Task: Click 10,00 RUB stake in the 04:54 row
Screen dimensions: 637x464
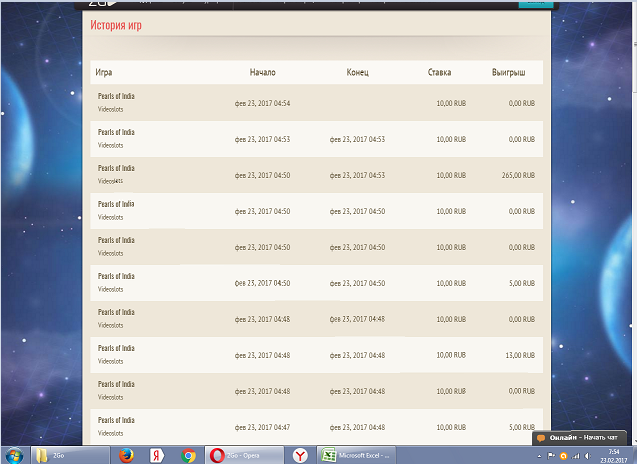Action: [451, 103]
